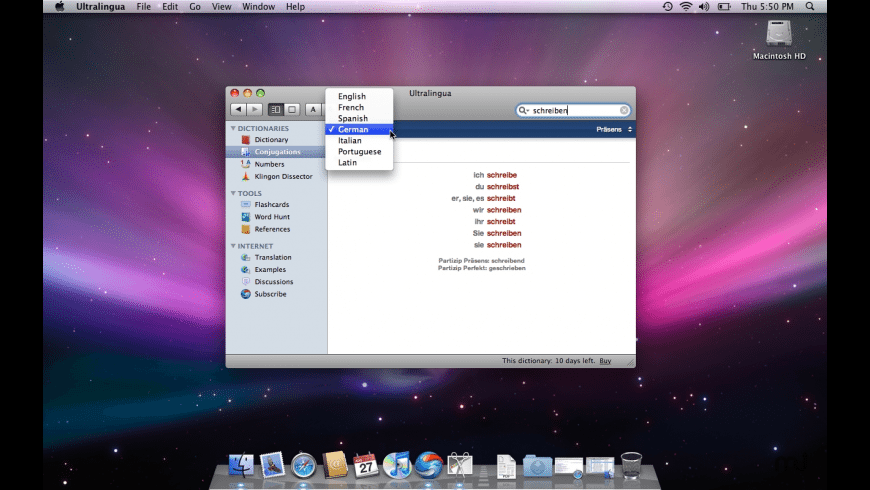Collapse the TOOLS section triangle
The width and height of the screenshot is (870, 490).
tap(233, 193)
